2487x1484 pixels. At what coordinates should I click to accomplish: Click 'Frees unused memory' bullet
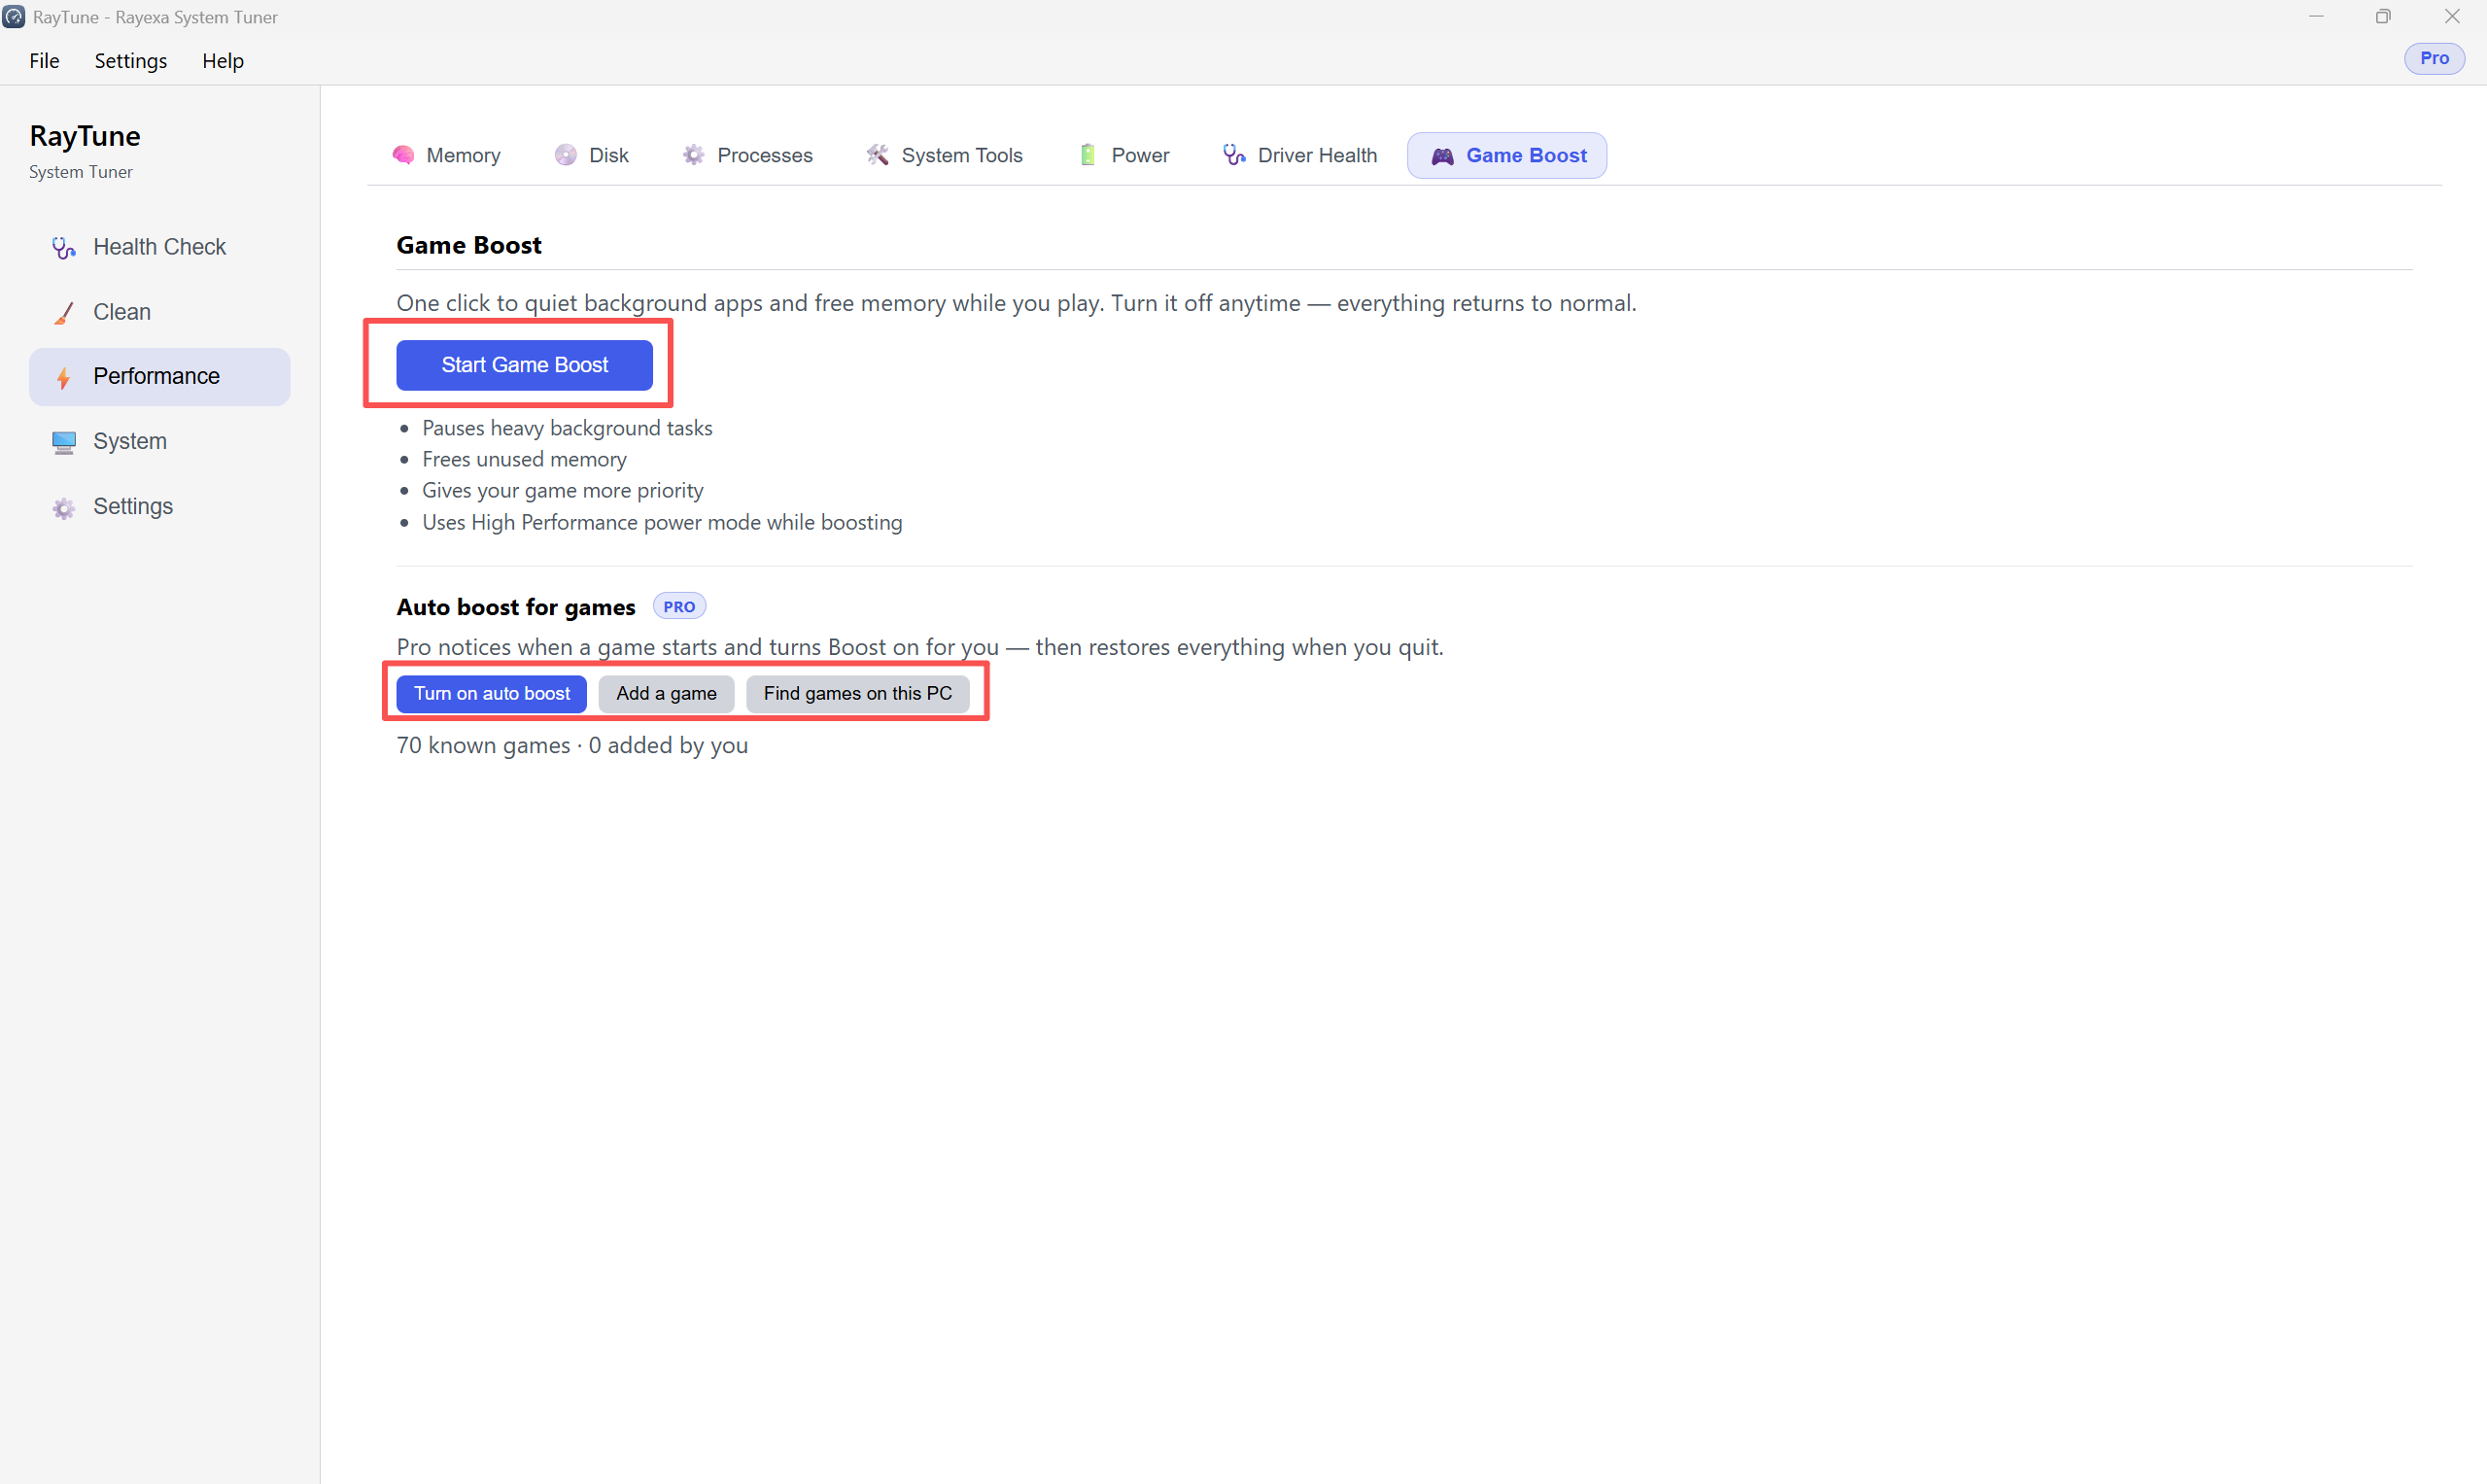pyautogui.click(x=525, y=459)
